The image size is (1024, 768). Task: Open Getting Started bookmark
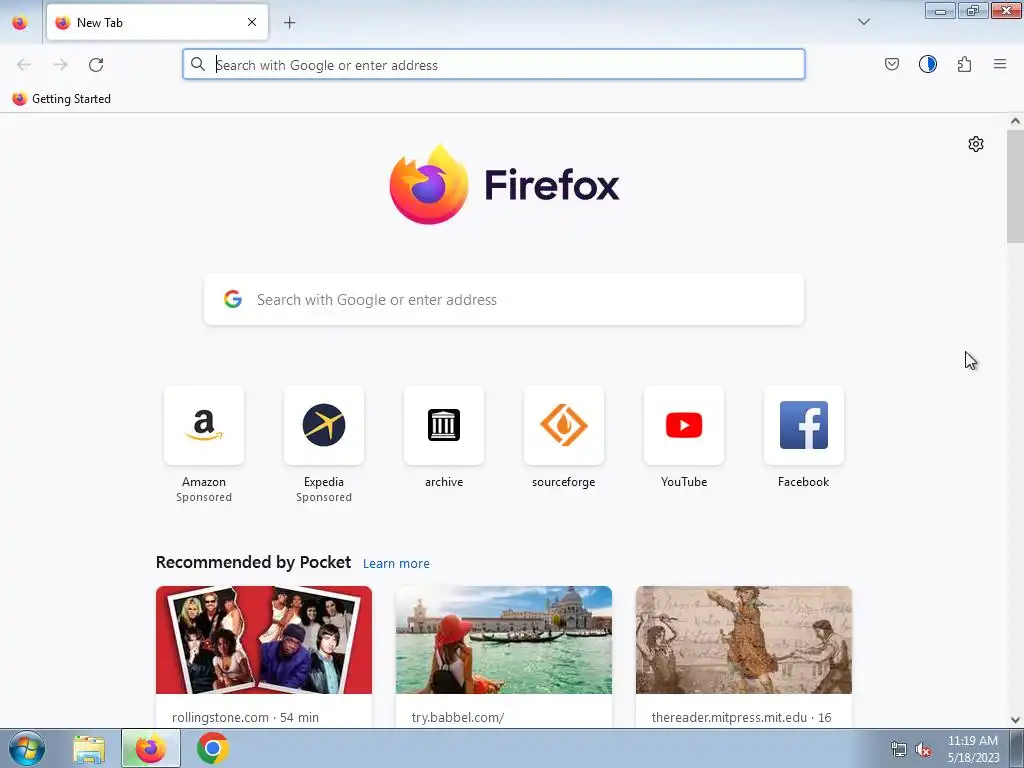(x=61, y=99)
